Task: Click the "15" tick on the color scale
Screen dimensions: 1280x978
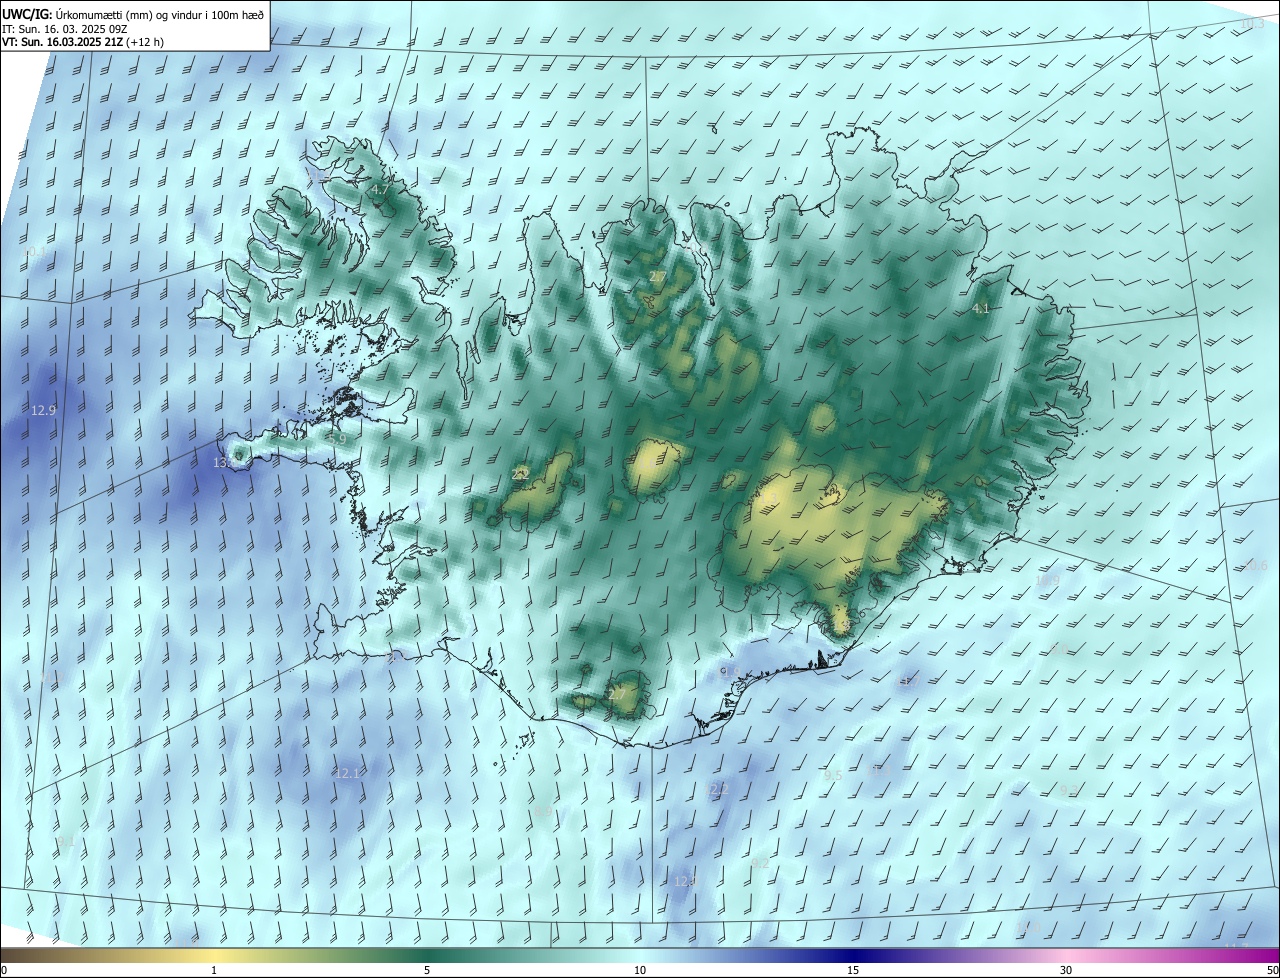Action: click(x=853, y=970)
